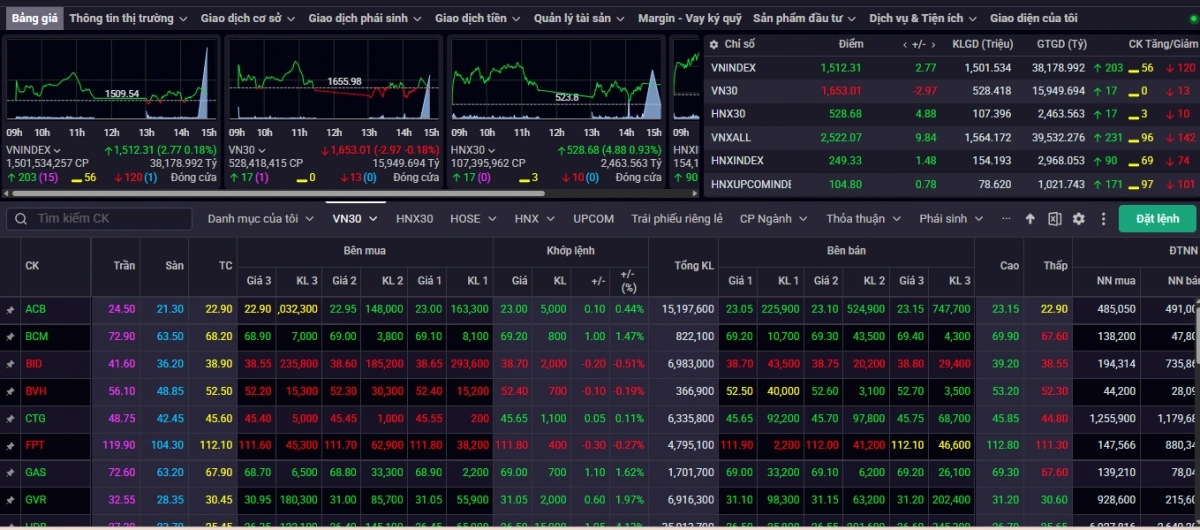
Task: Open the Giao diện của tôi menu
Action: point(1034,18)
